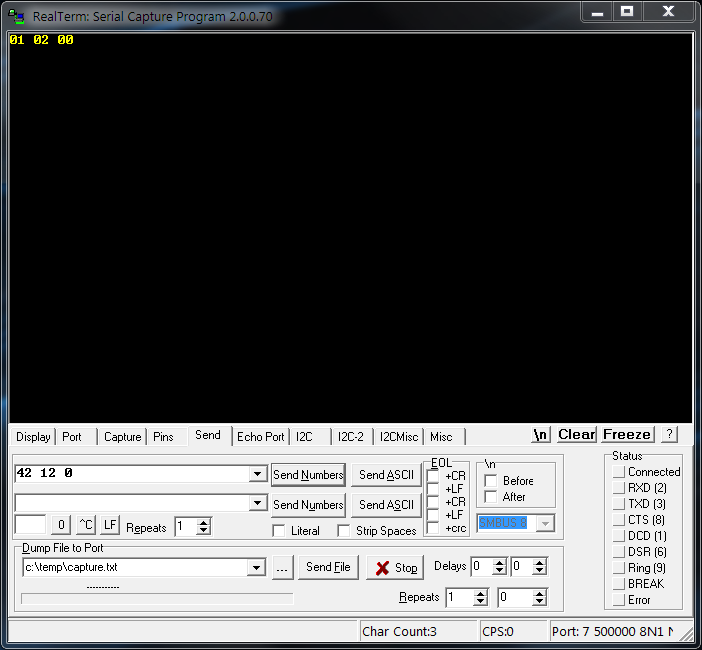The image size is (702, 650).
Task: Check the Before \n checkbox
Action: [x=491, y=481]
